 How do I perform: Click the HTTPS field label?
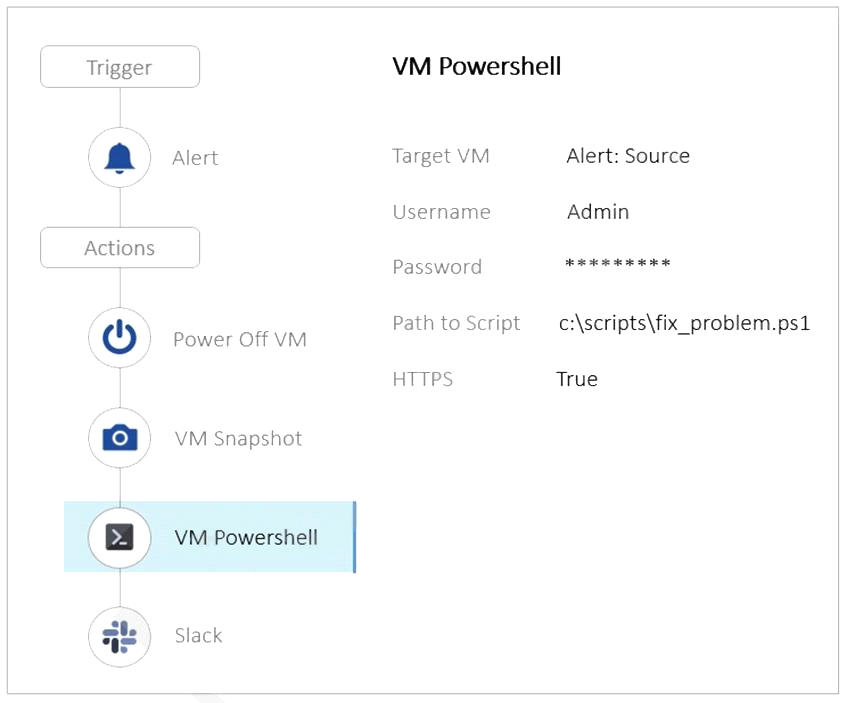coord(422,379)
